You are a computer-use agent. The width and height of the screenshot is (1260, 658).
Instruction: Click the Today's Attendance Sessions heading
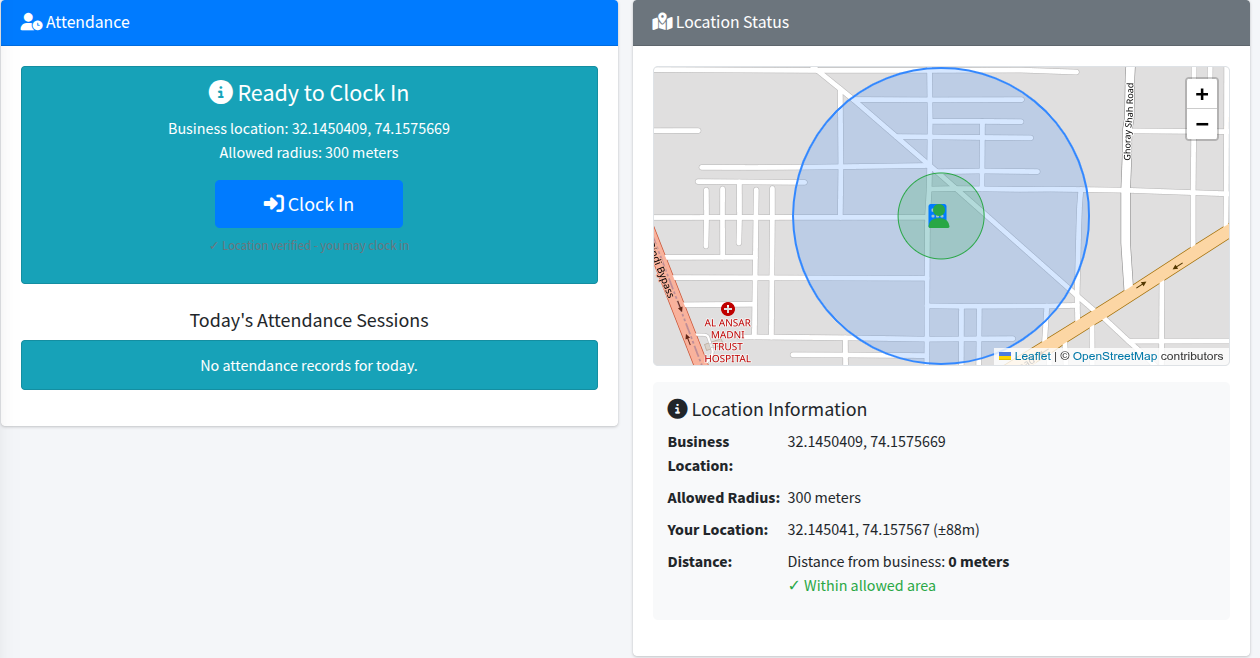tap(308, 320)
